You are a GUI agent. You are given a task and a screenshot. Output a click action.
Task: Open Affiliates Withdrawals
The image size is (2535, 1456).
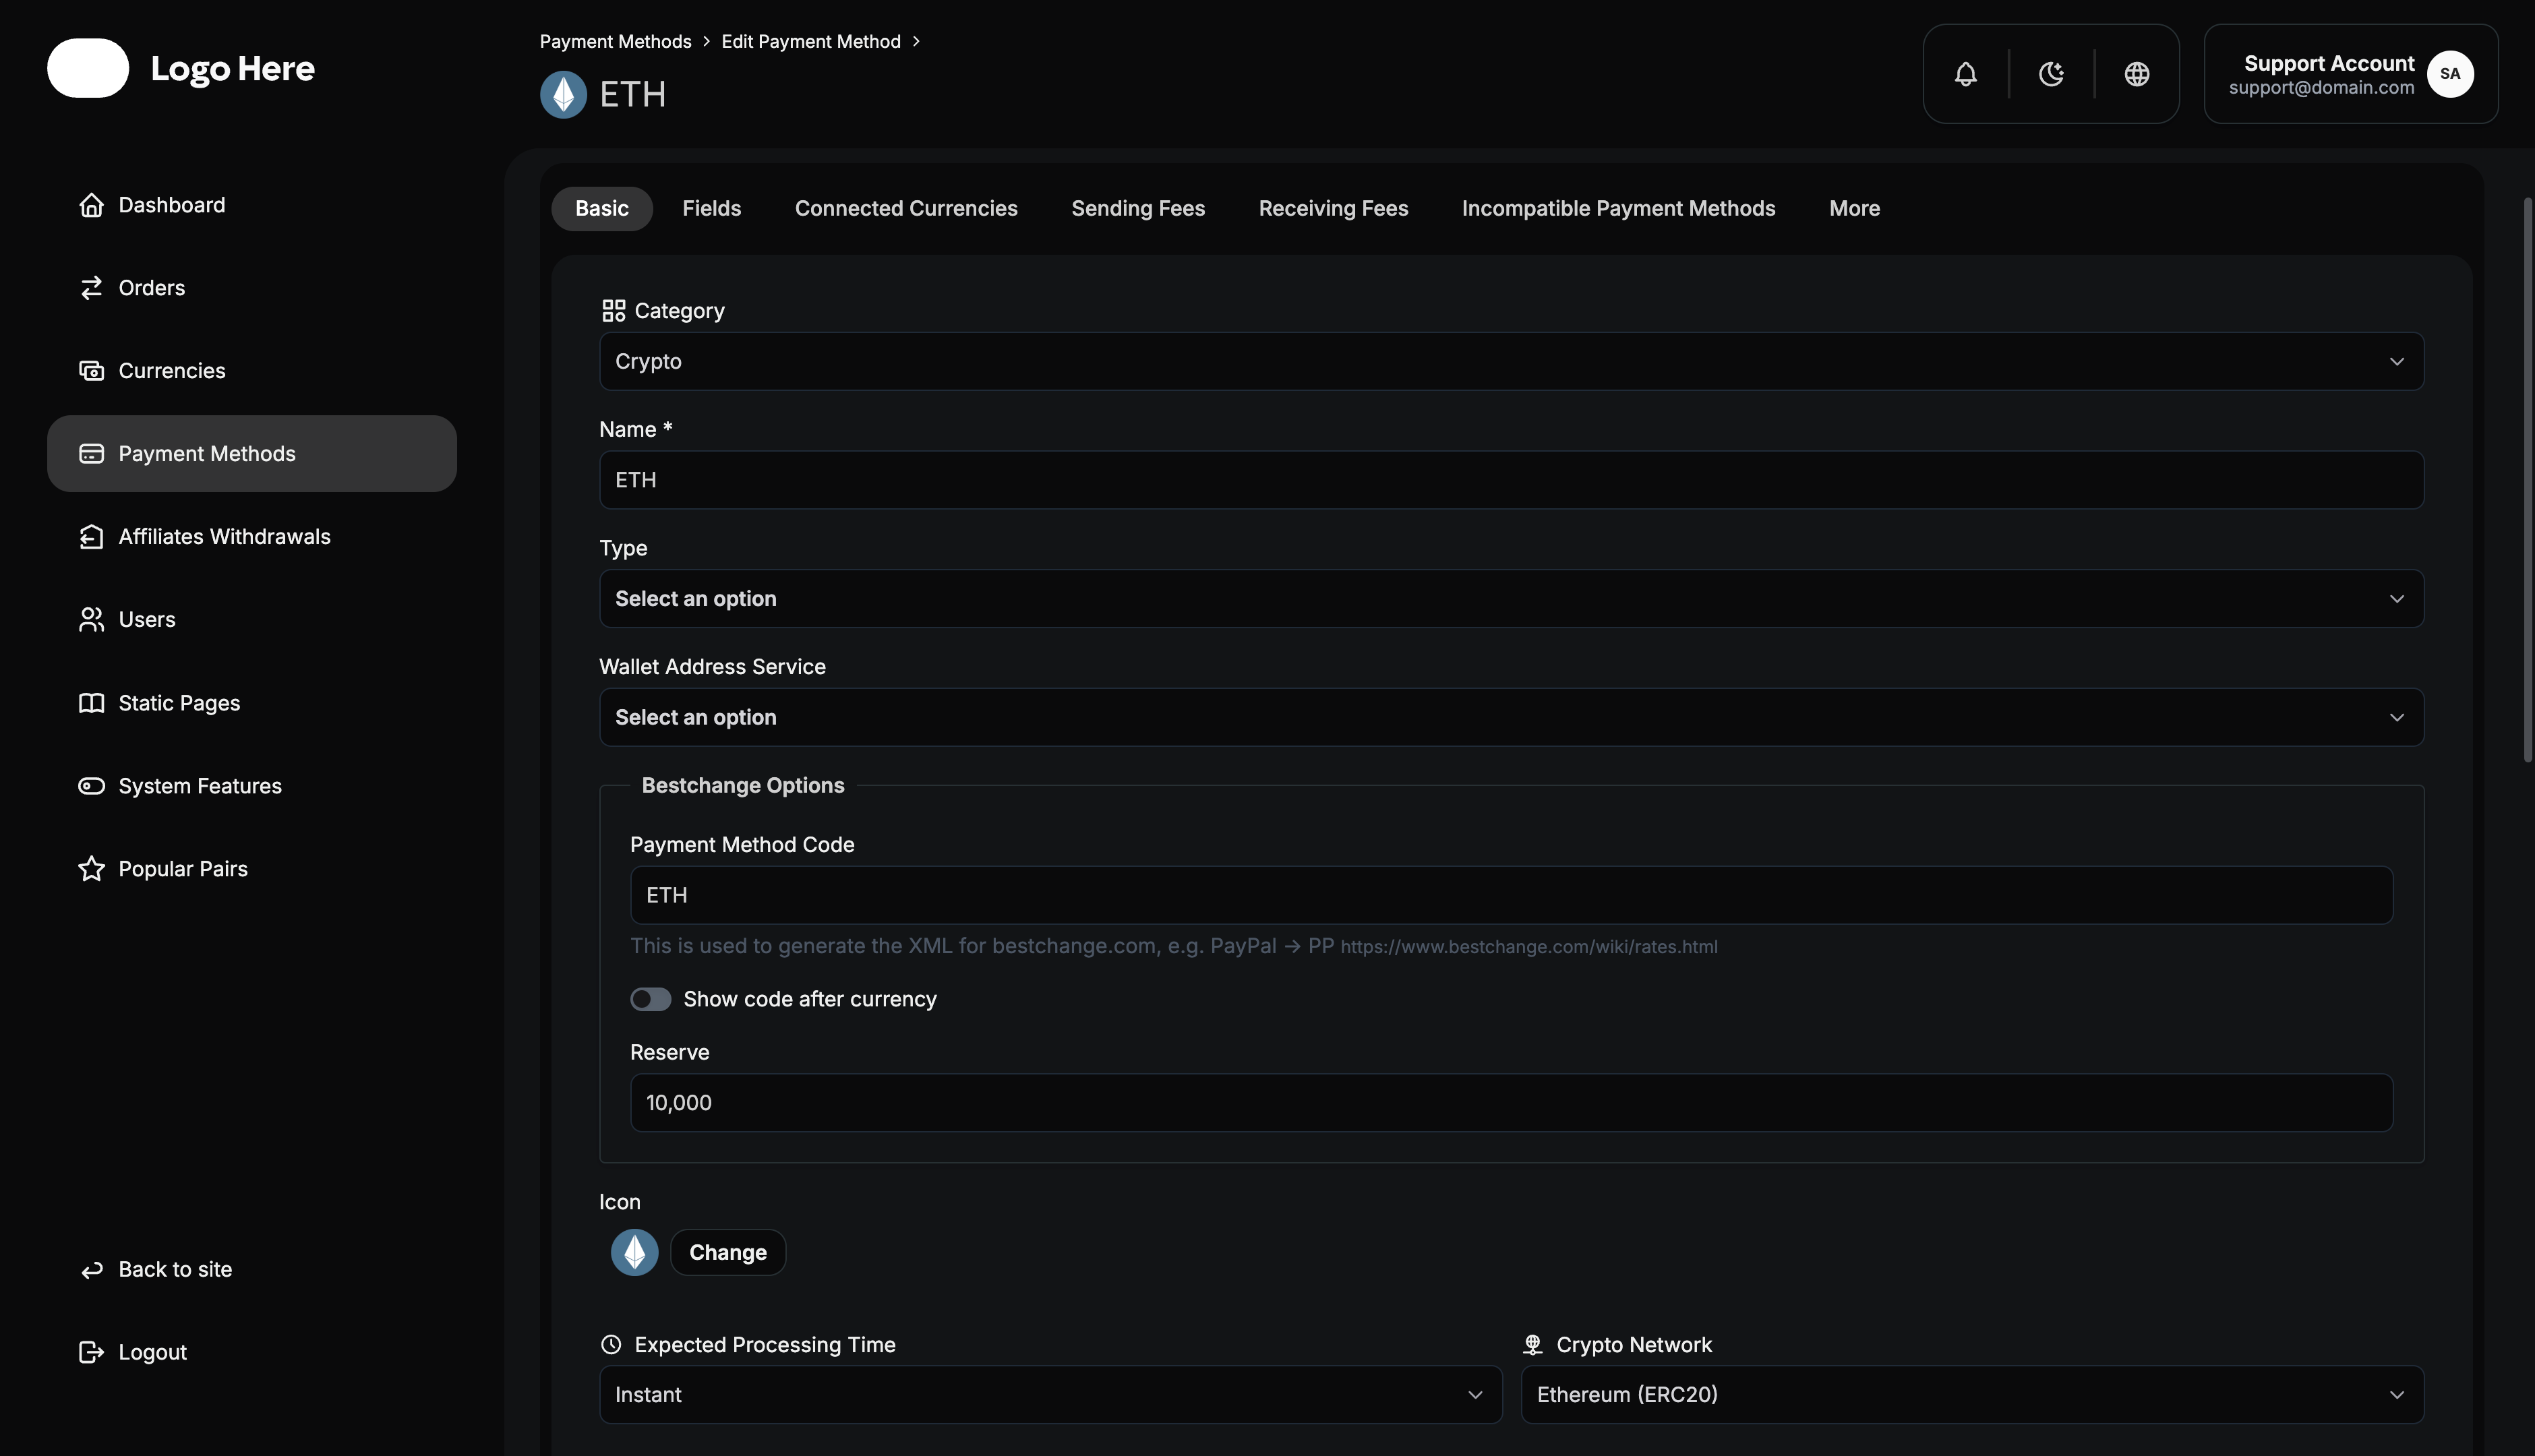pyautogui.click(x=224, y=536)
